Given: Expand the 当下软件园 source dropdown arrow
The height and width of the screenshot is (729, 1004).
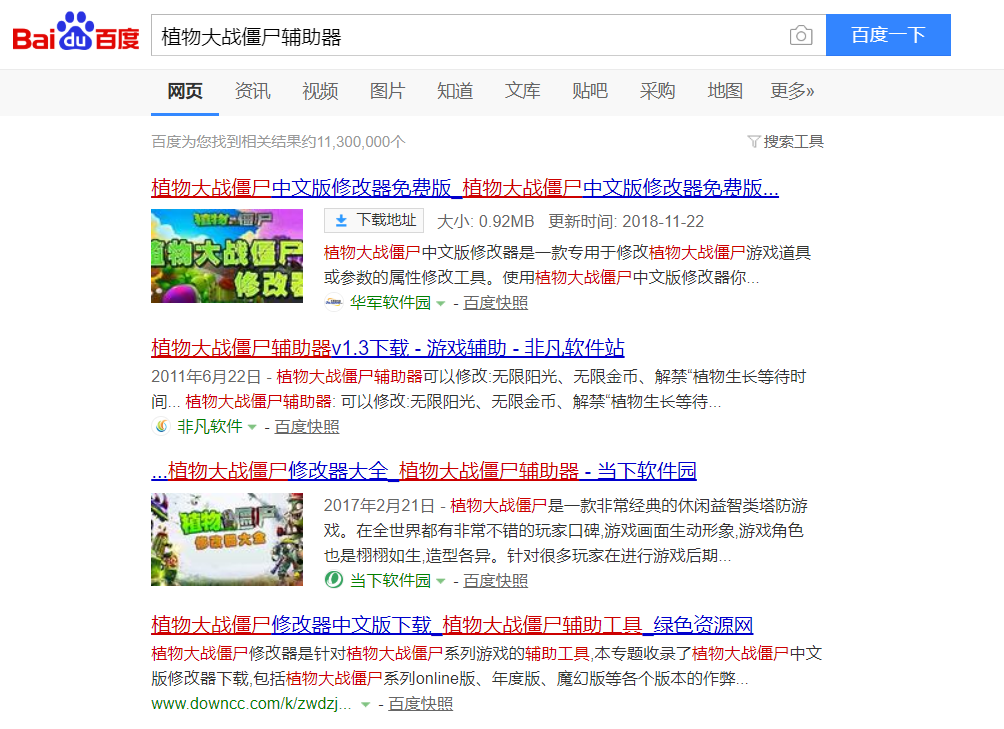Looking at the screenshot, I should pyautogui.click(x=441, y=581).
